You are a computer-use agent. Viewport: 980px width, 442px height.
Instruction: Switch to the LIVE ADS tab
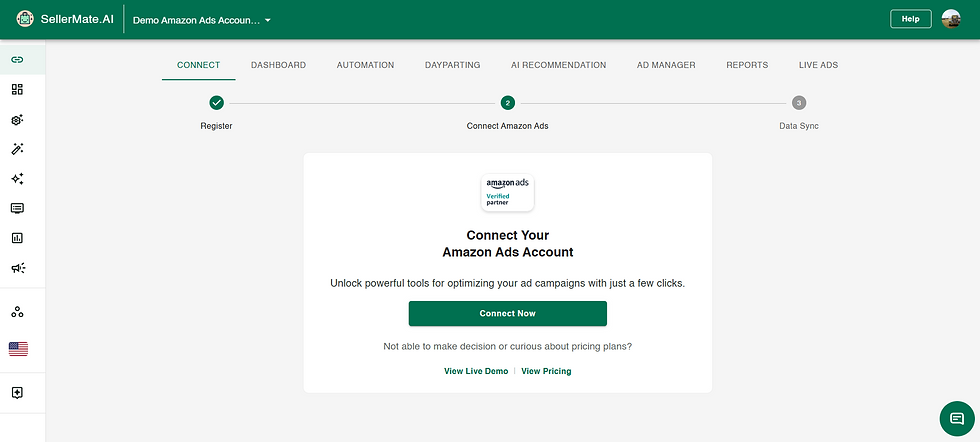[x=818, y=65]
